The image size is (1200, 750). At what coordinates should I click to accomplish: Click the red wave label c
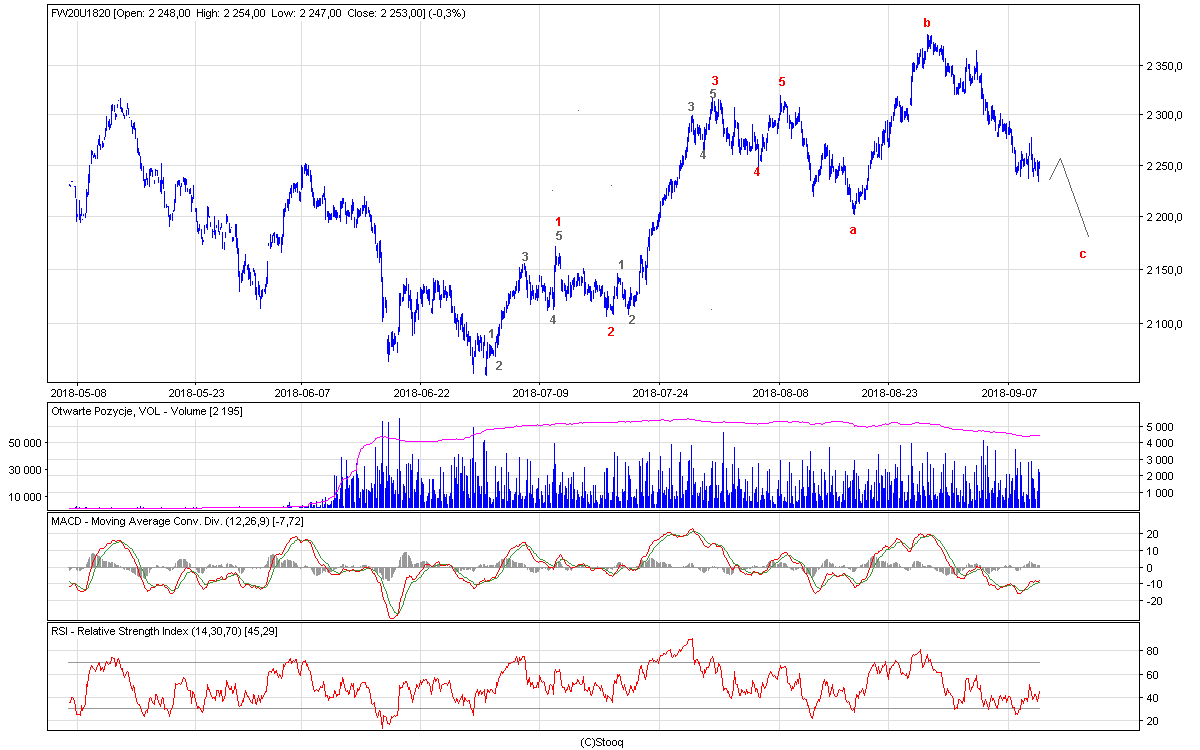pyautogui.click(x=1082, y=254)
